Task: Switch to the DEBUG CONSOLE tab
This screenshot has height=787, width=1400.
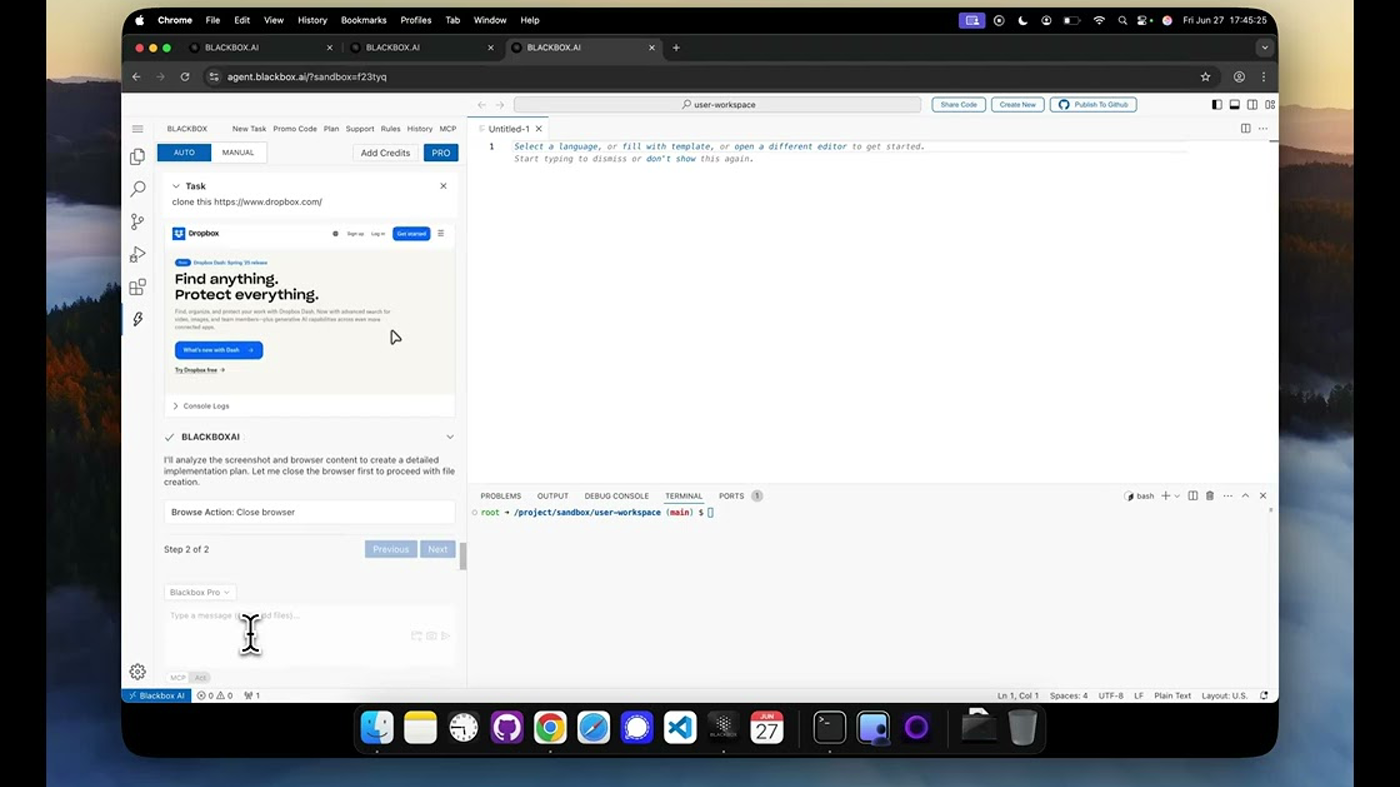Action: click(x=616, y=496)
